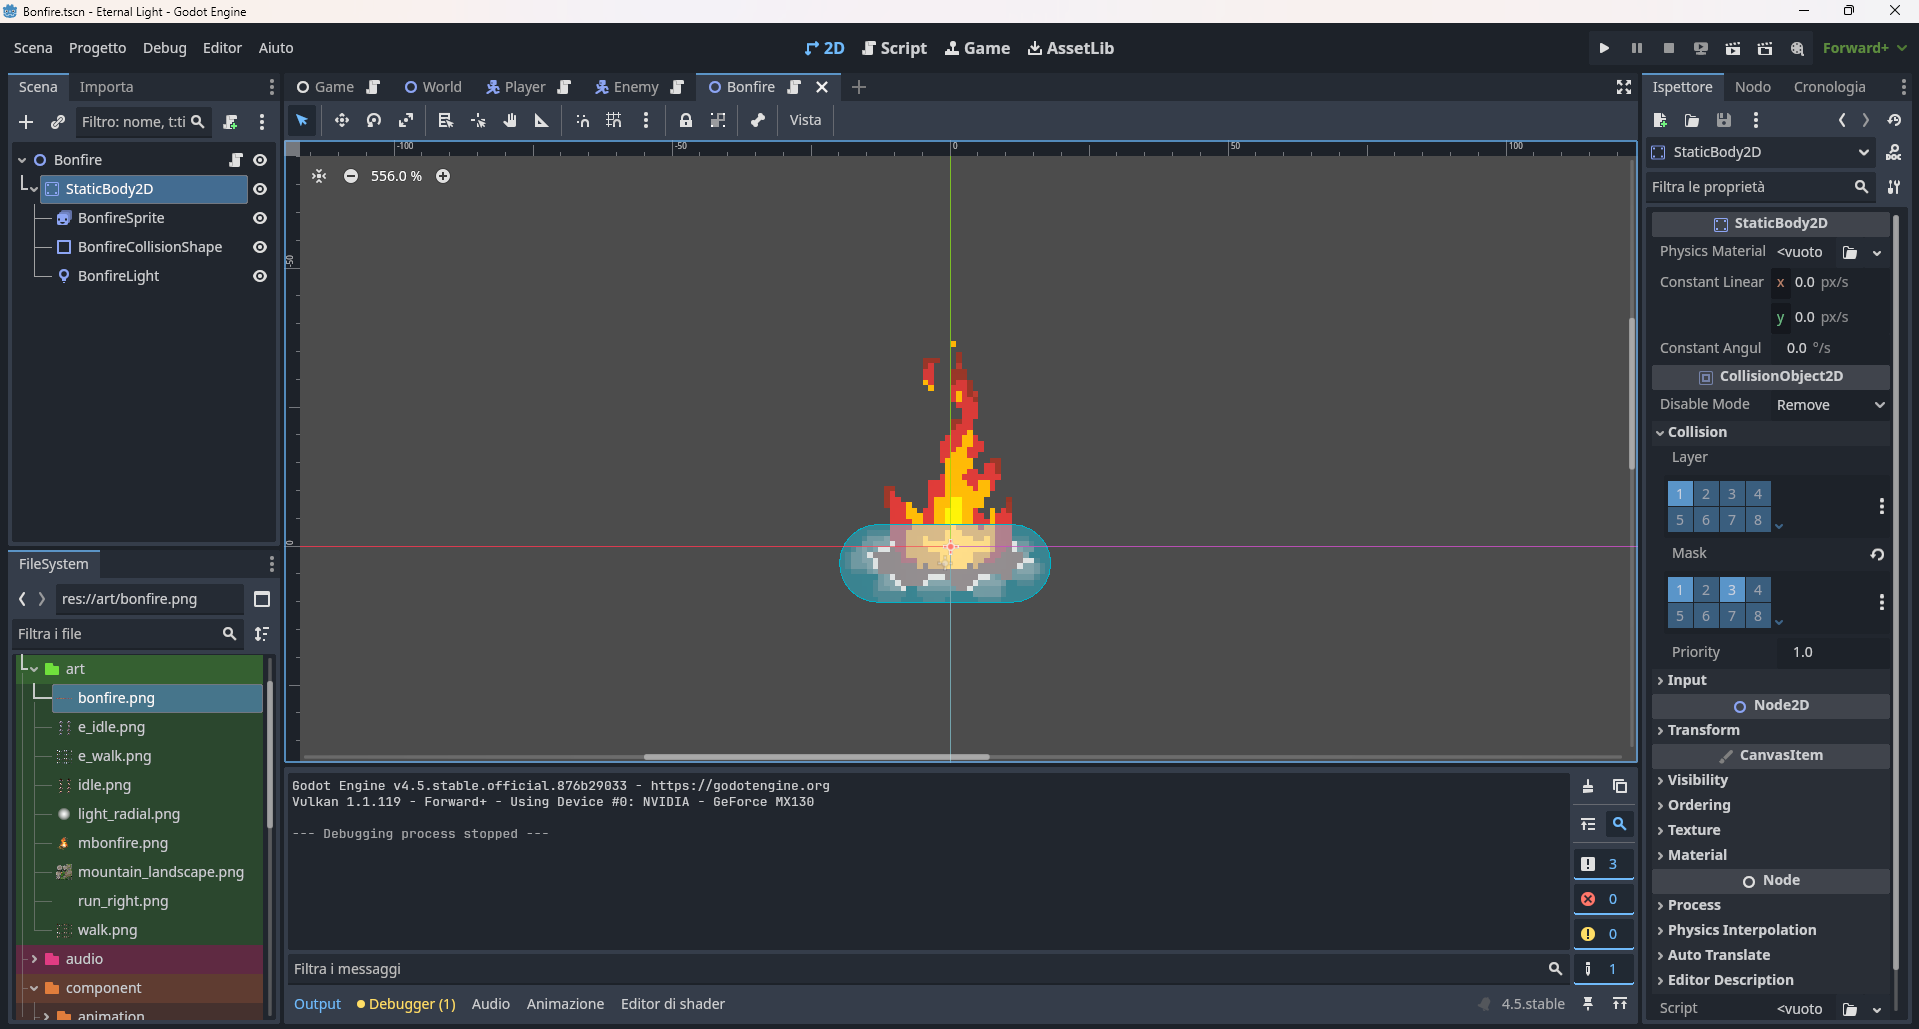Go to next edited object in Inspector
The width and height of the screenshot is (1919, 1029).
pyautogui.click(x=1866, y=120)
